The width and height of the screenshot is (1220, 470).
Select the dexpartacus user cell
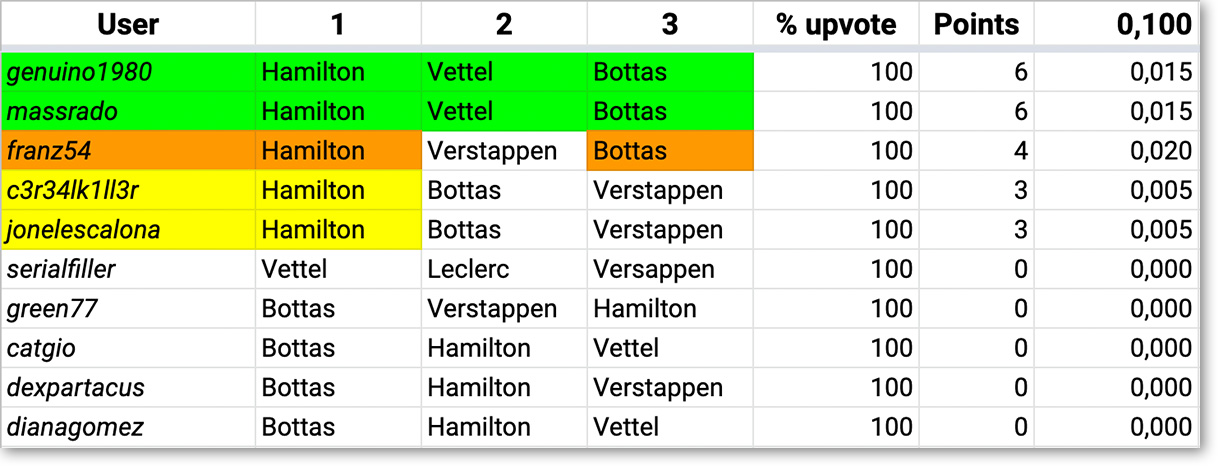[128, 388]
